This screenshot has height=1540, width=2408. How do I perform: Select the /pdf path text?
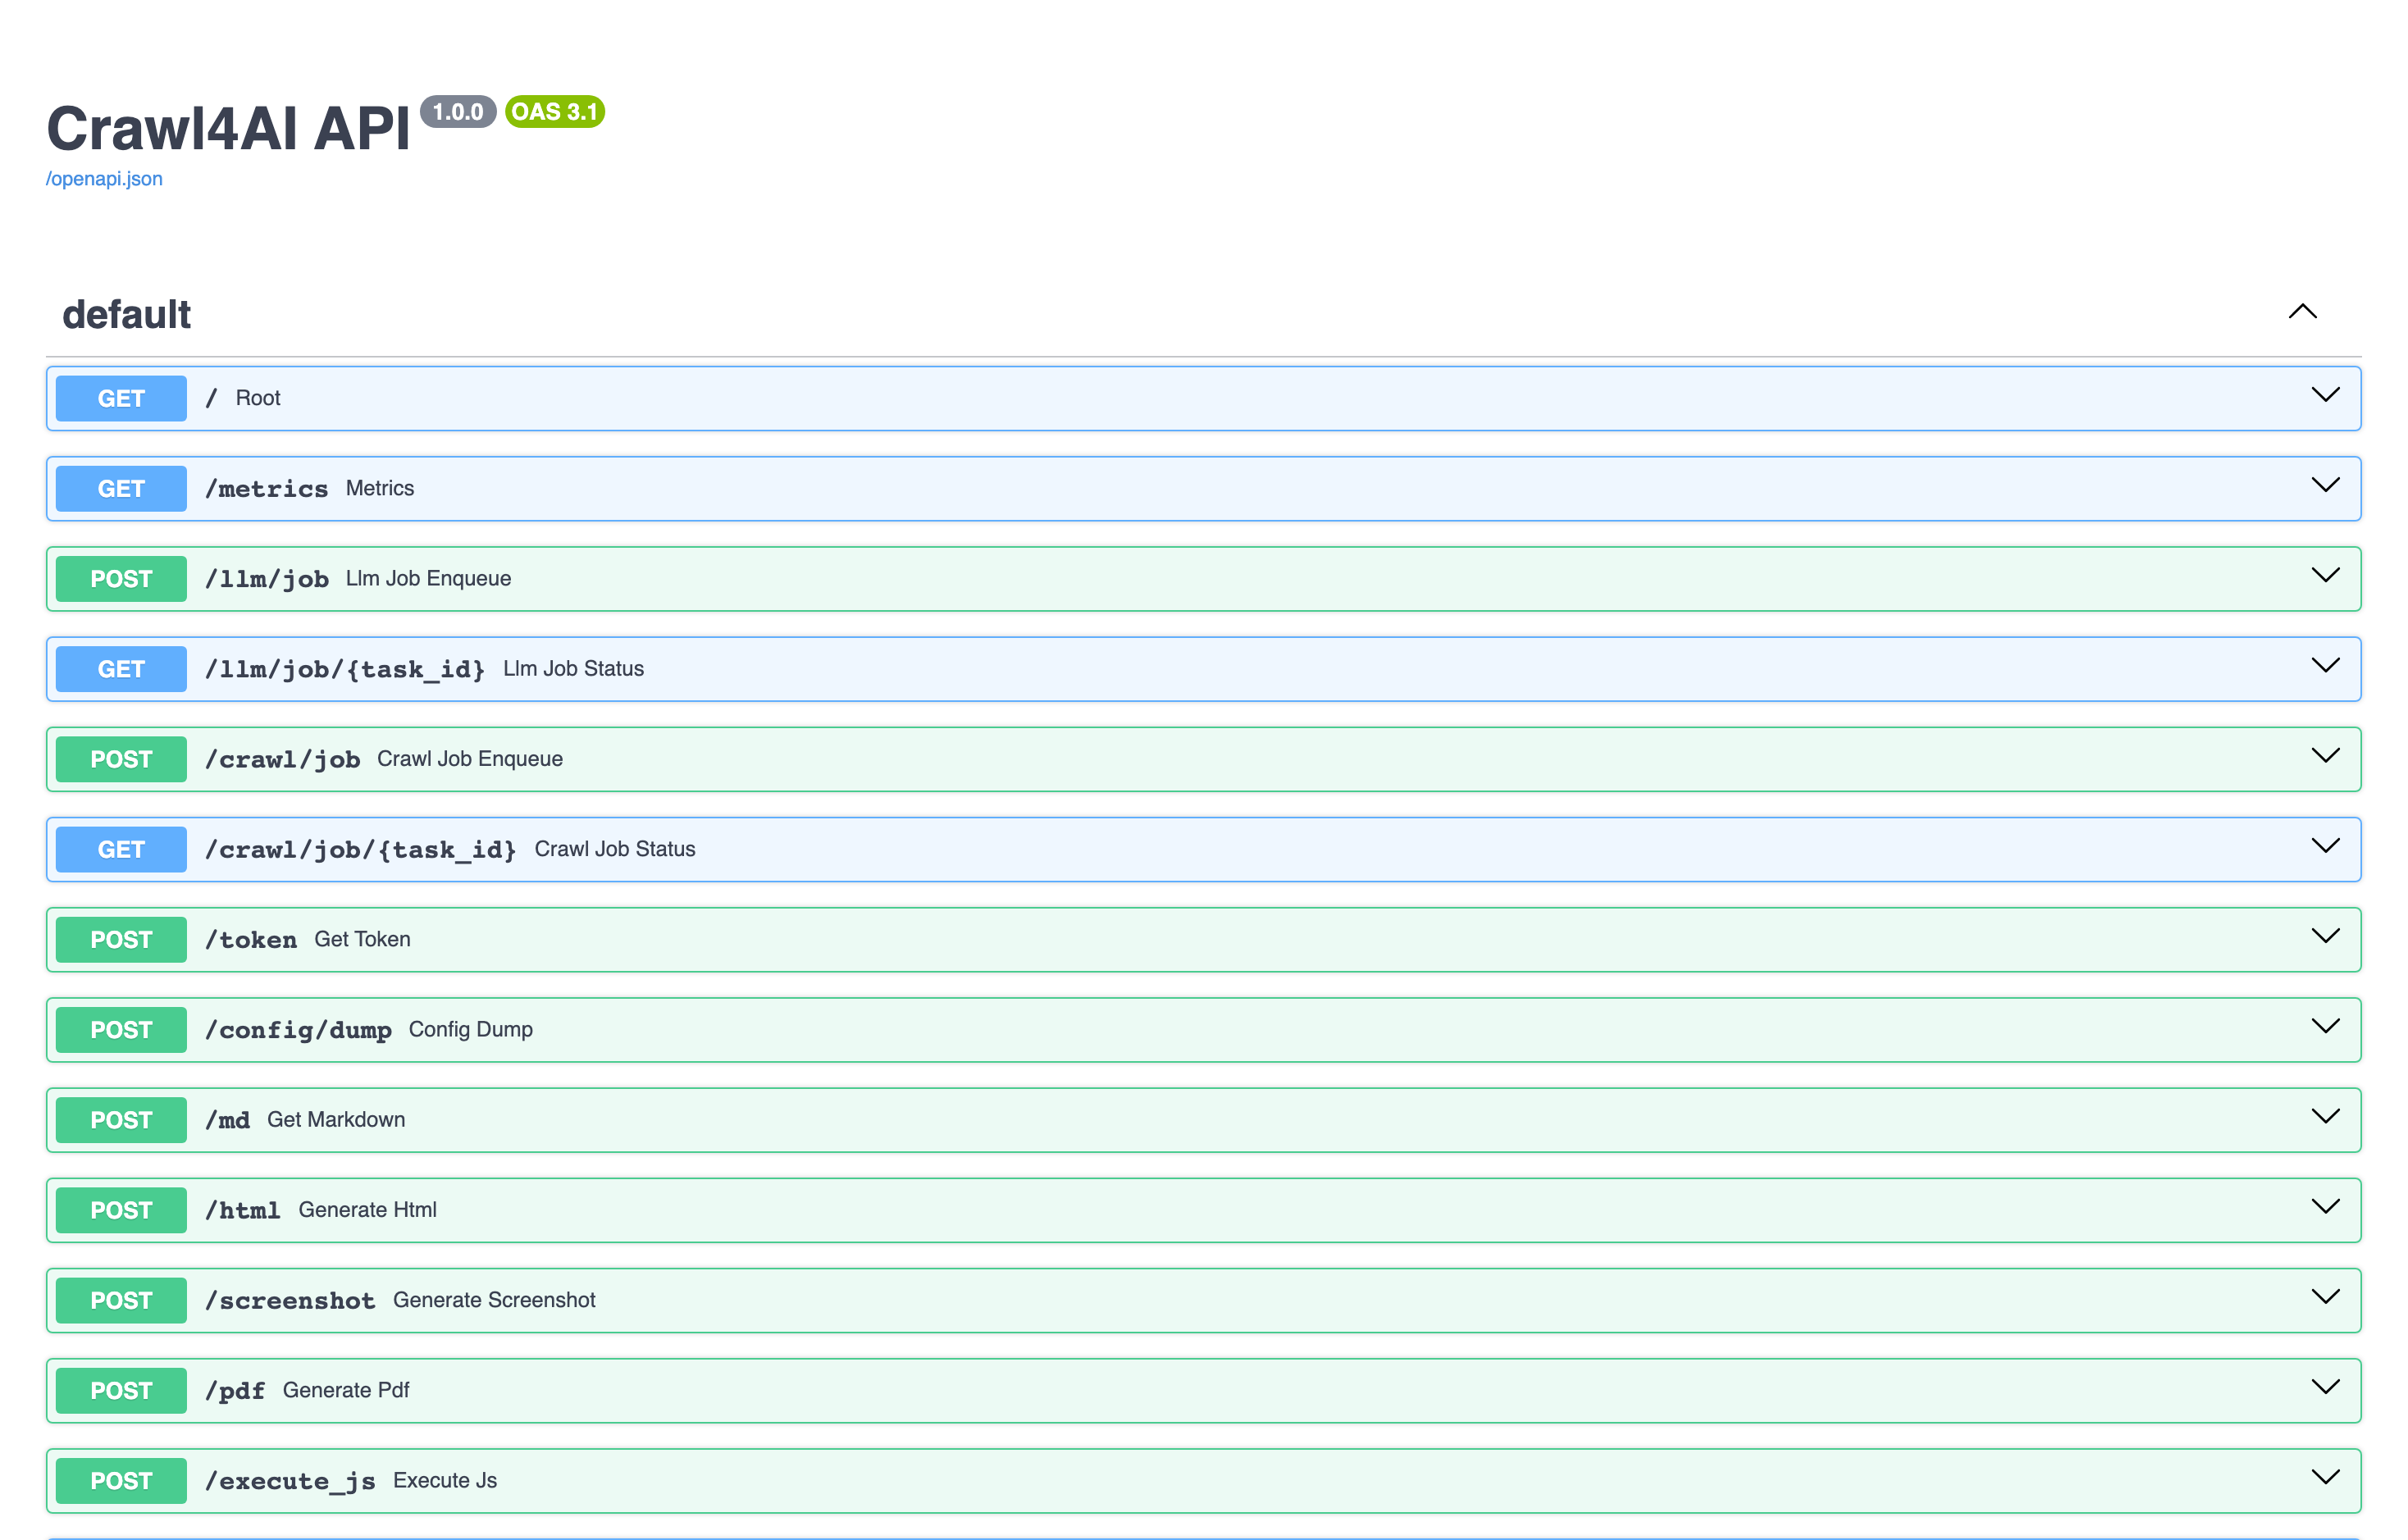click(x=235, y=1391)
